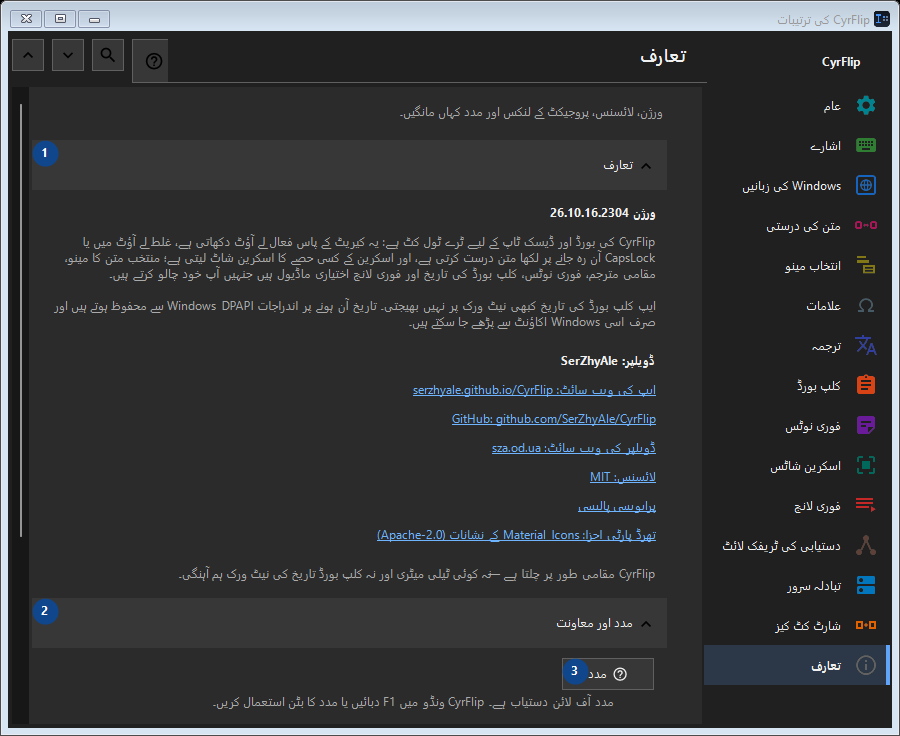Open the sza.od.ua developer website link
The height and width of the screenshot is (736, 900).
[574, 448]
